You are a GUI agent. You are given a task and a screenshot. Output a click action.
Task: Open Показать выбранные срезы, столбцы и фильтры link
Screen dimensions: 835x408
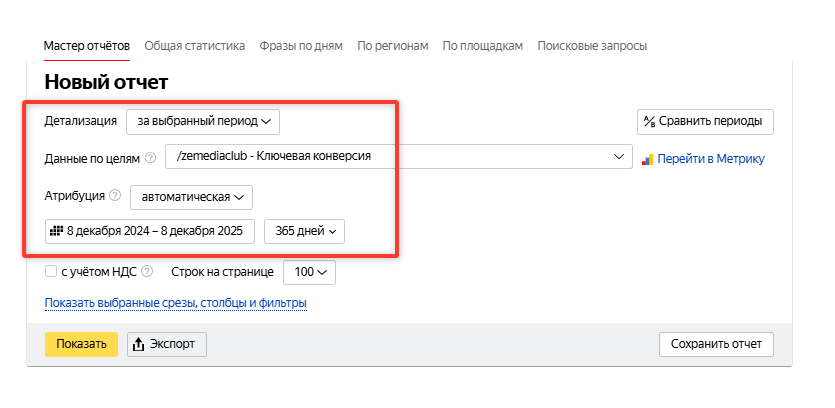[175, 303]
